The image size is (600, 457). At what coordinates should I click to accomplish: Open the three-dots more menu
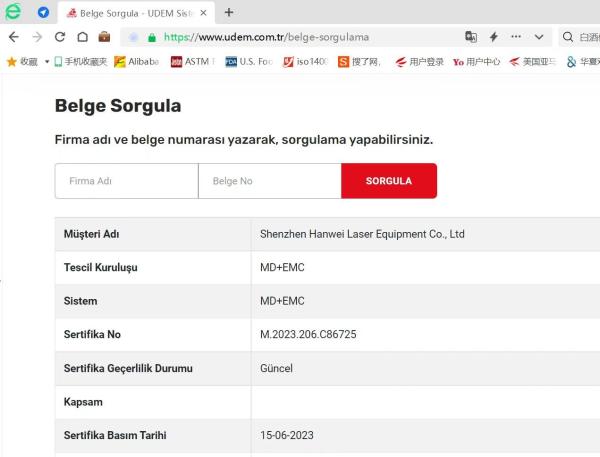coord(516,37)
